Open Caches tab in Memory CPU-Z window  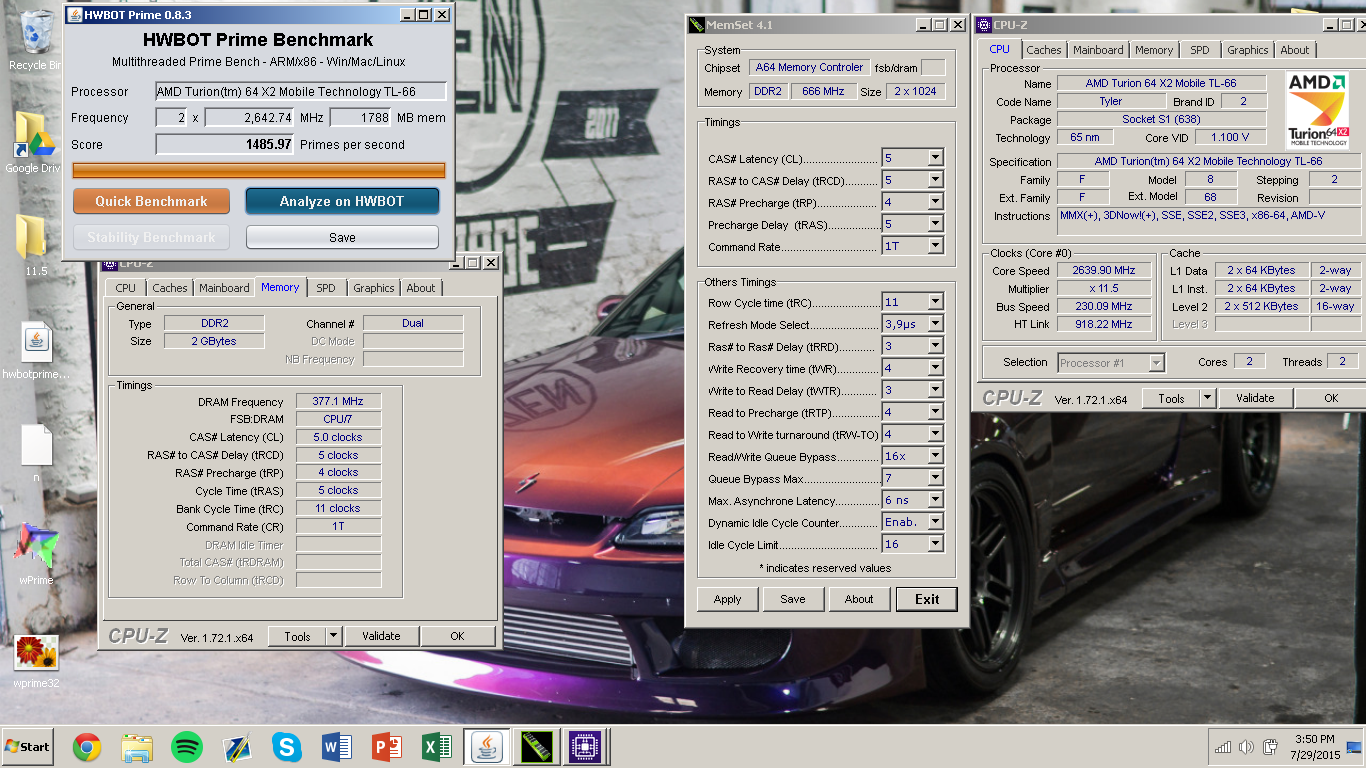[x=170, y=288]
